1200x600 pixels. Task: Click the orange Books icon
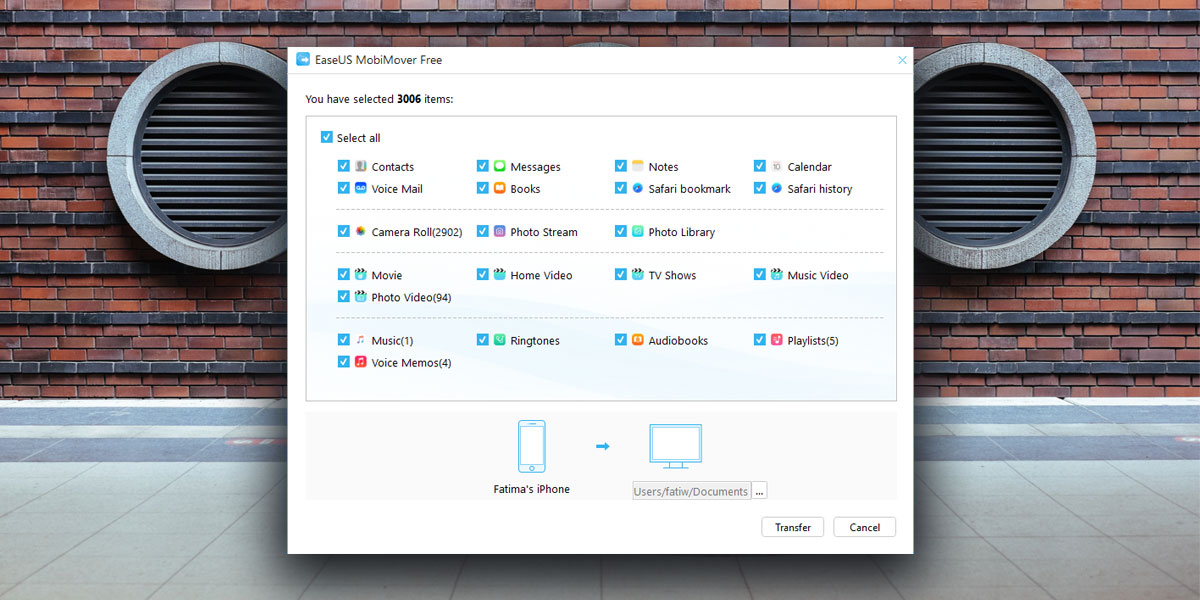[x=499, y=188]
